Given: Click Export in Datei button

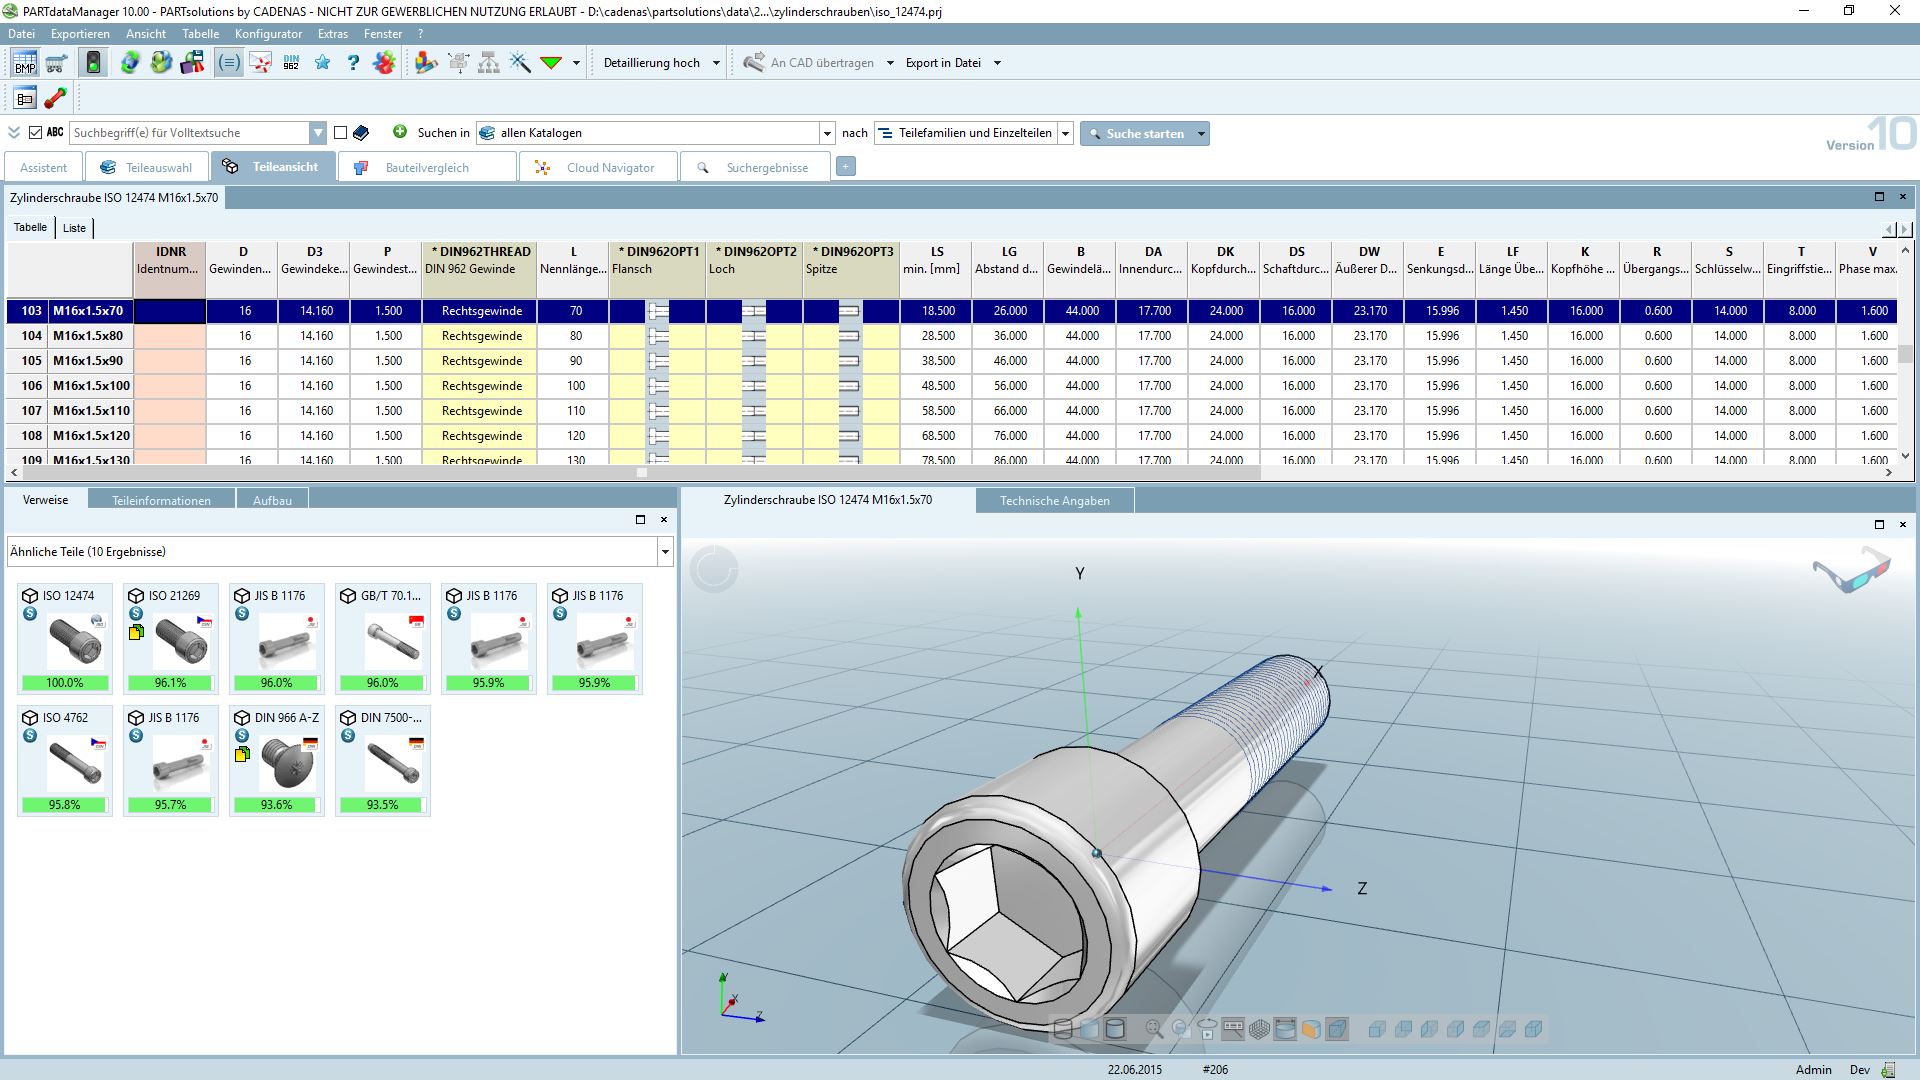Looking at the screenshot, I should point(943,63).
